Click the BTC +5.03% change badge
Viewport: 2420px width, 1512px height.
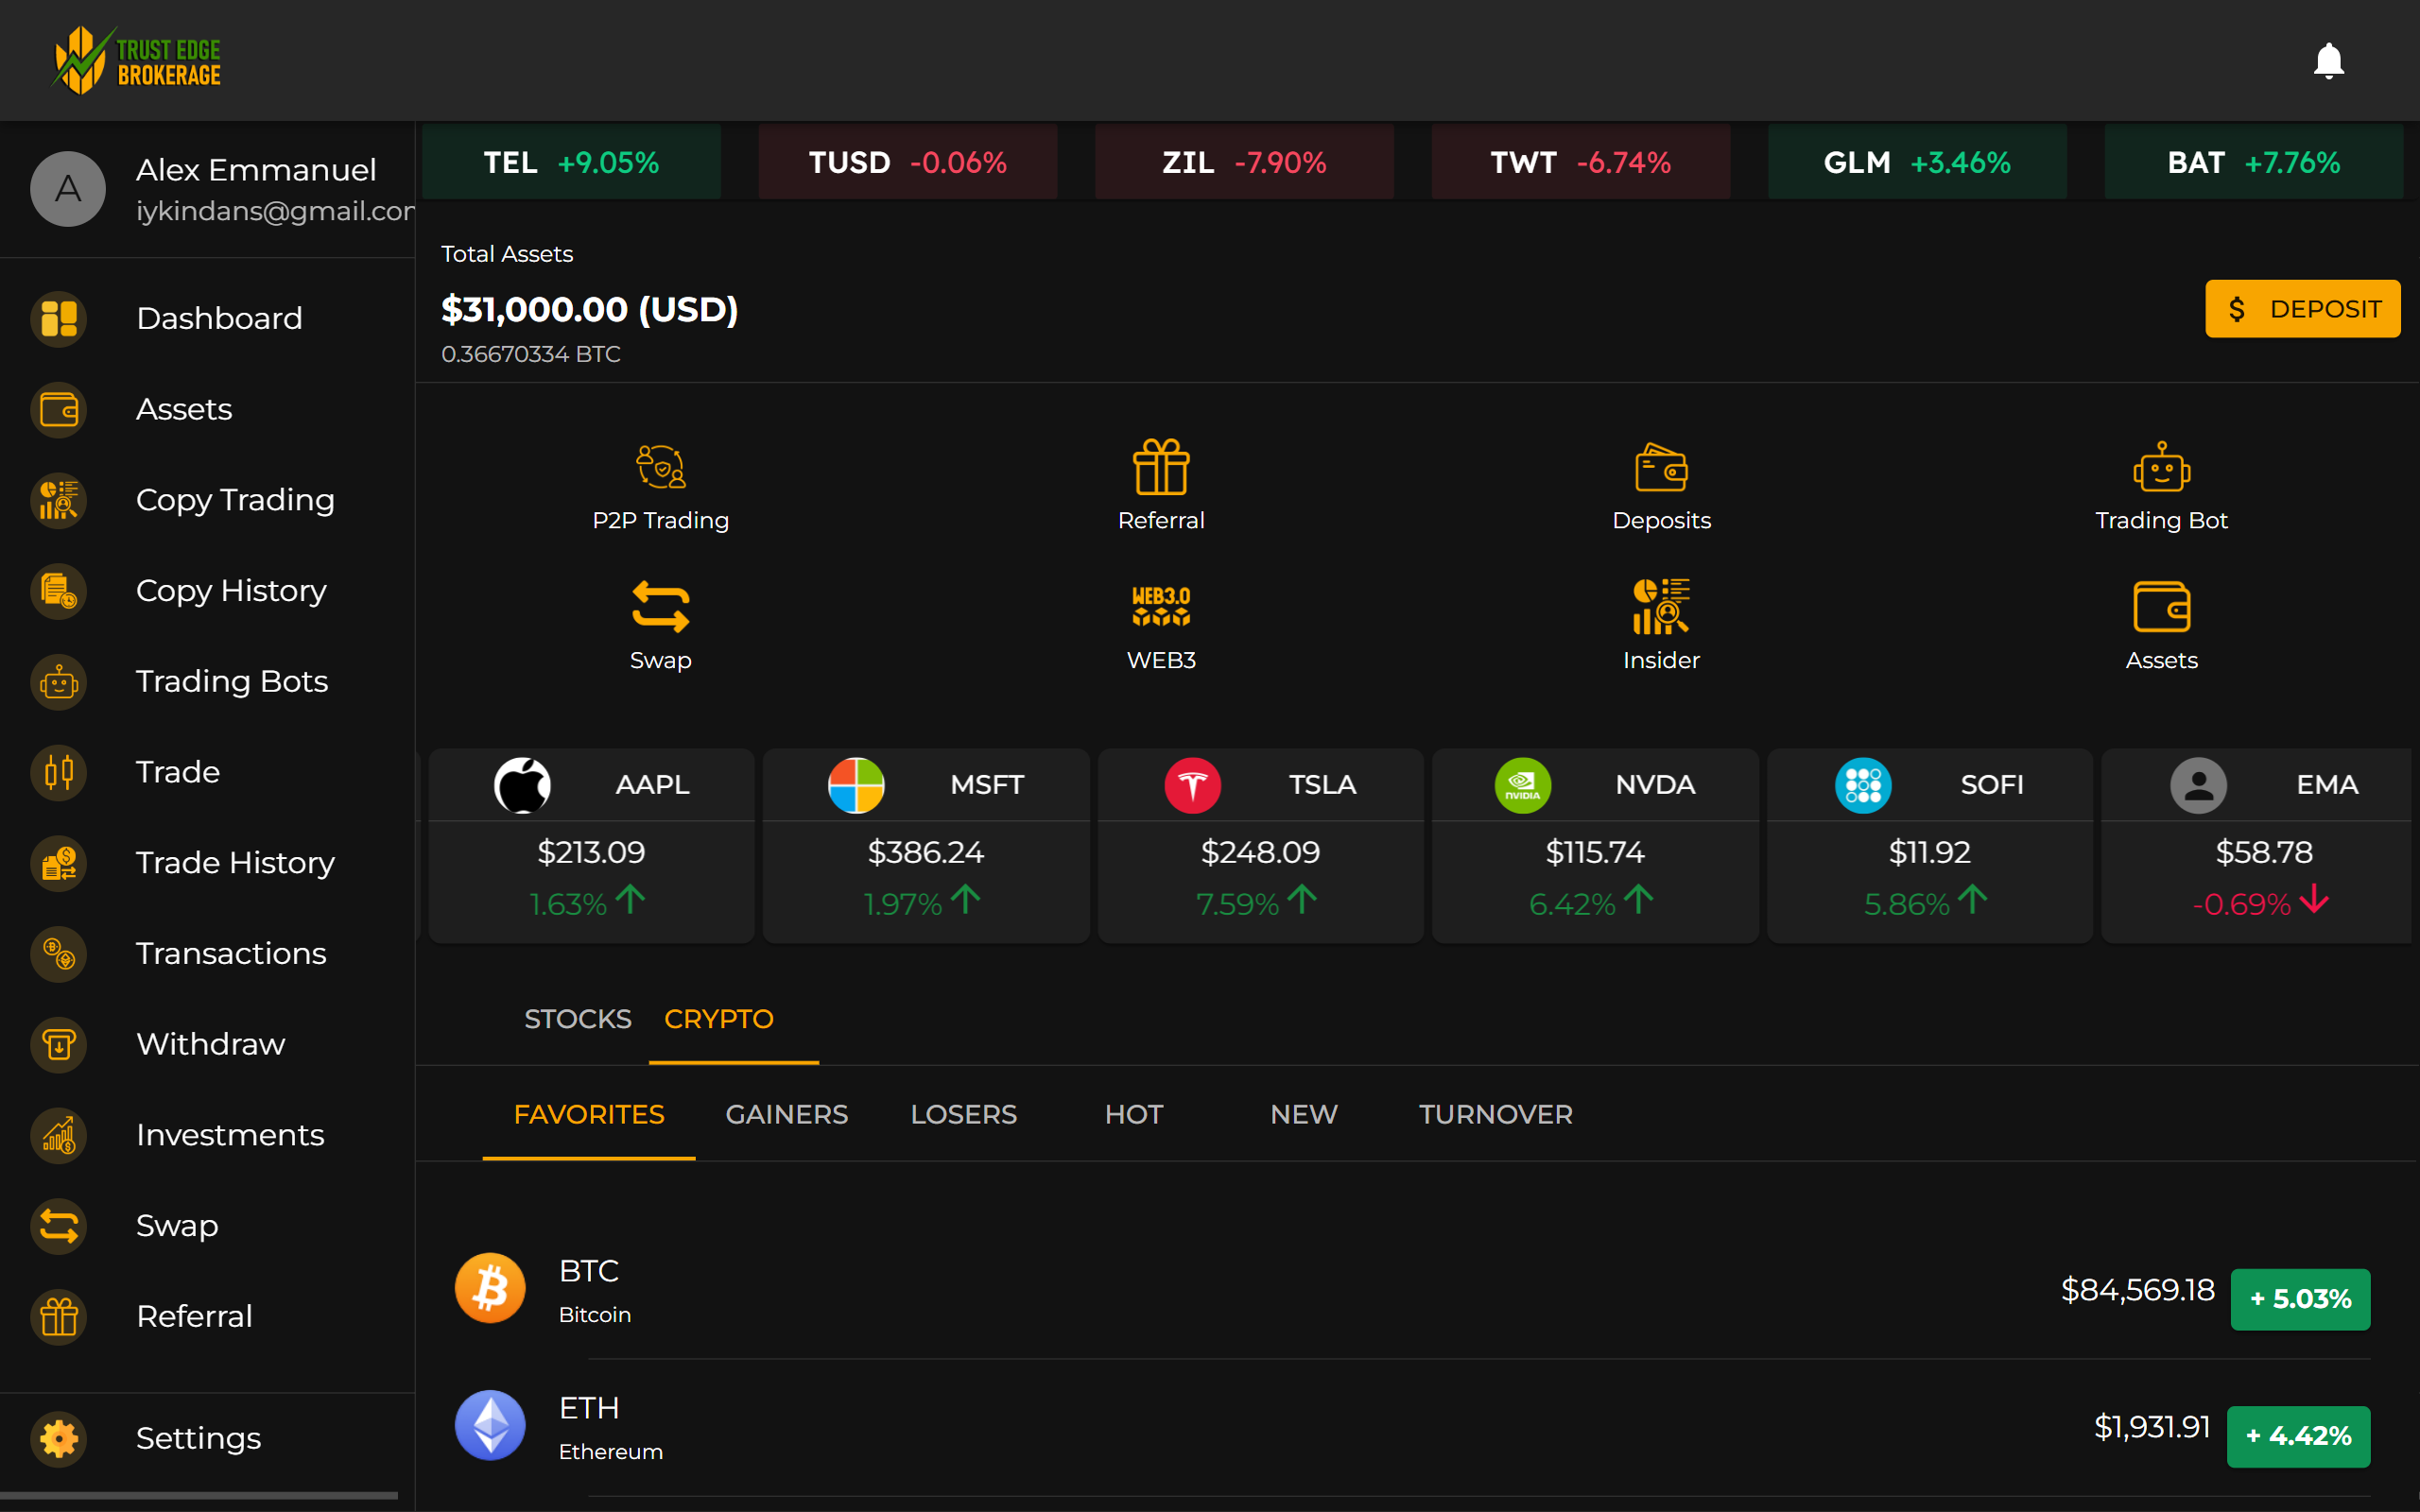pyautogui.click(x=2300, y=1299)
